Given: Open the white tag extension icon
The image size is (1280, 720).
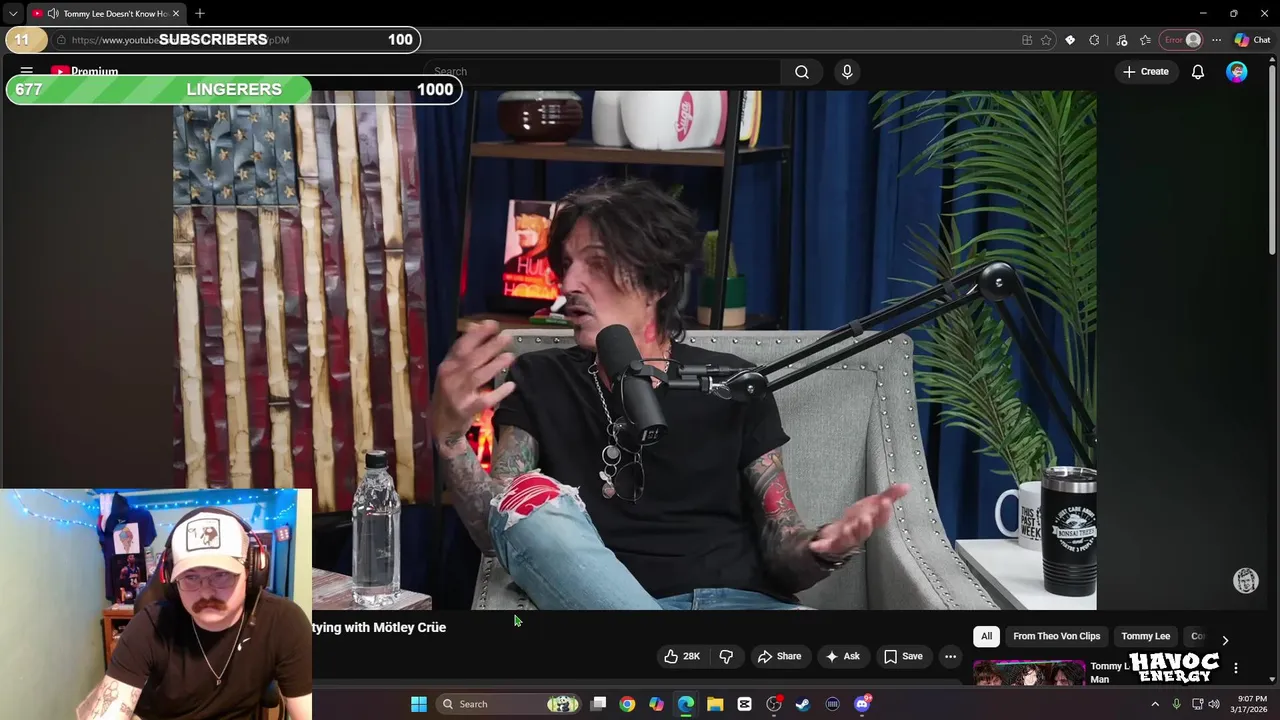Looking at the screenshot, I should pos(1070,40).
